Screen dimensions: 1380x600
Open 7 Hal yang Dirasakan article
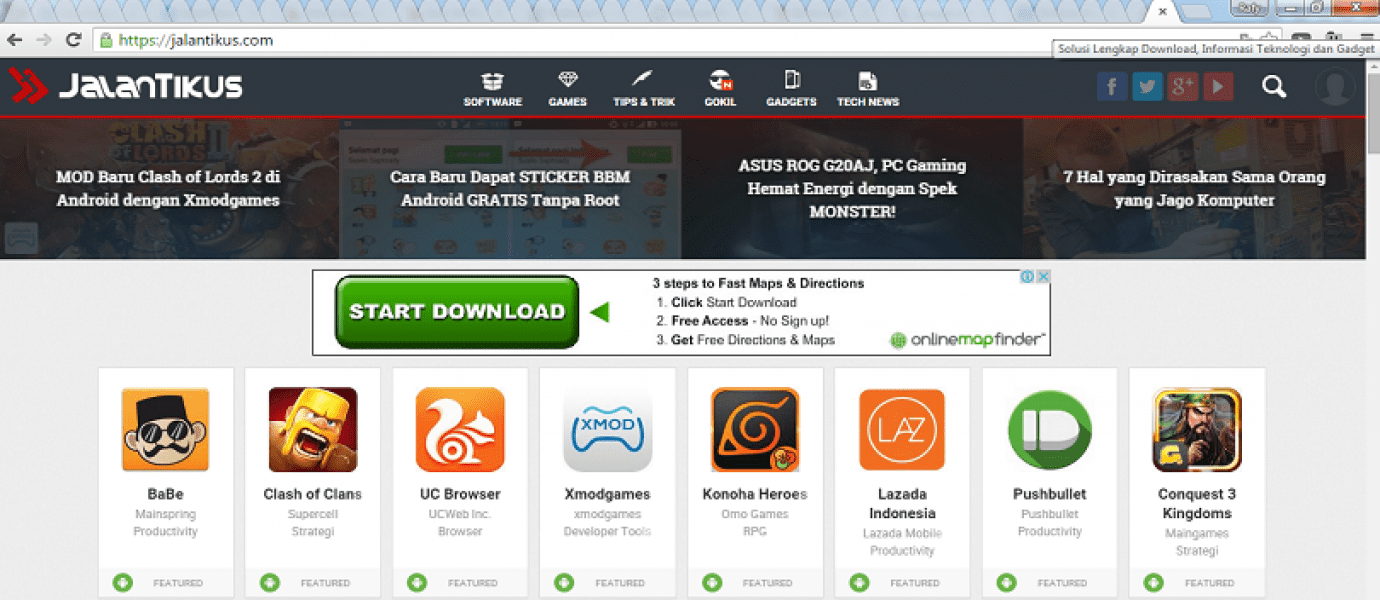(1194, 188)
